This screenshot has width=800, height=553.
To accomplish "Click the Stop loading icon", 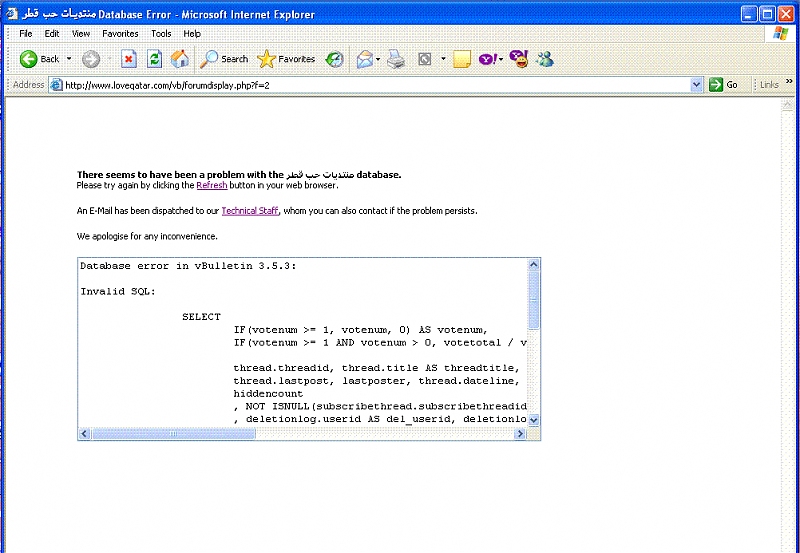I will tap(129, 59).
